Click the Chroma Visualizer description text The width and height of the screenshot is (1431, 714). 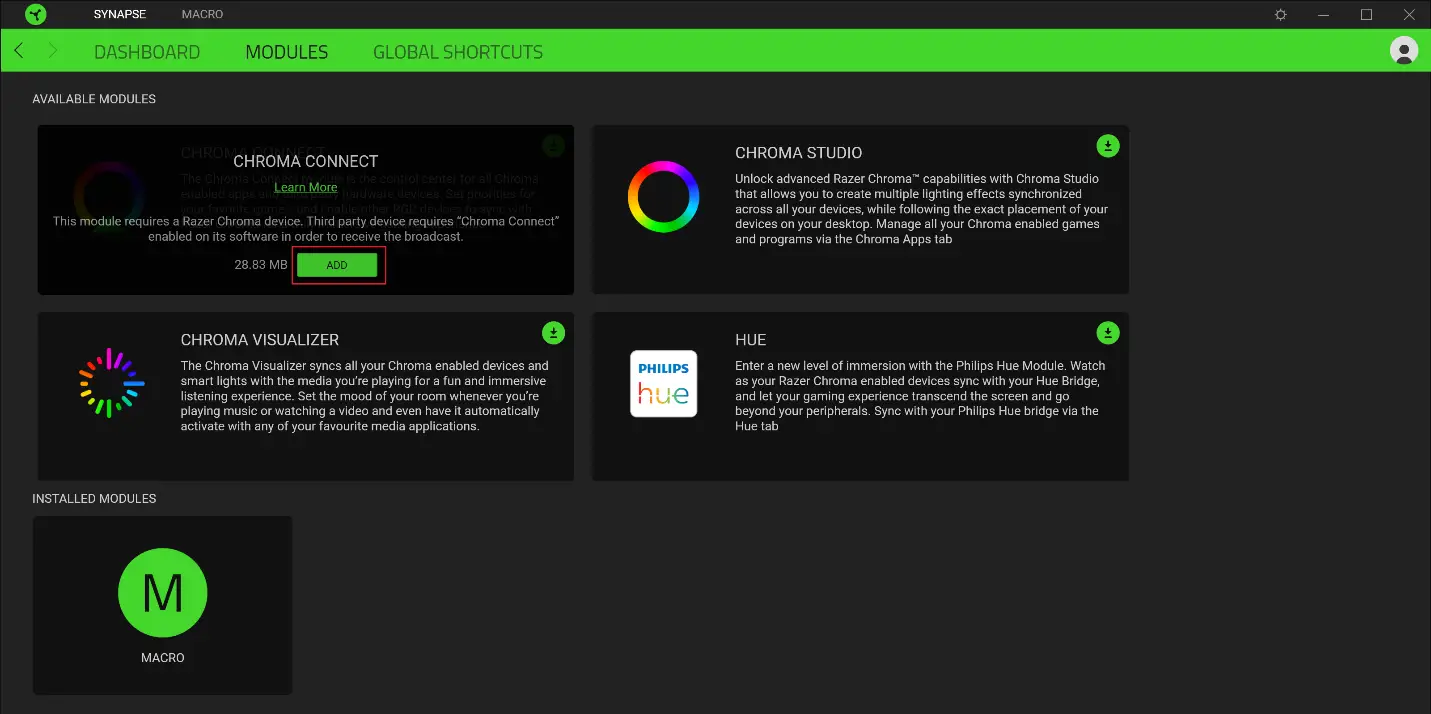(x=365, y=396)
